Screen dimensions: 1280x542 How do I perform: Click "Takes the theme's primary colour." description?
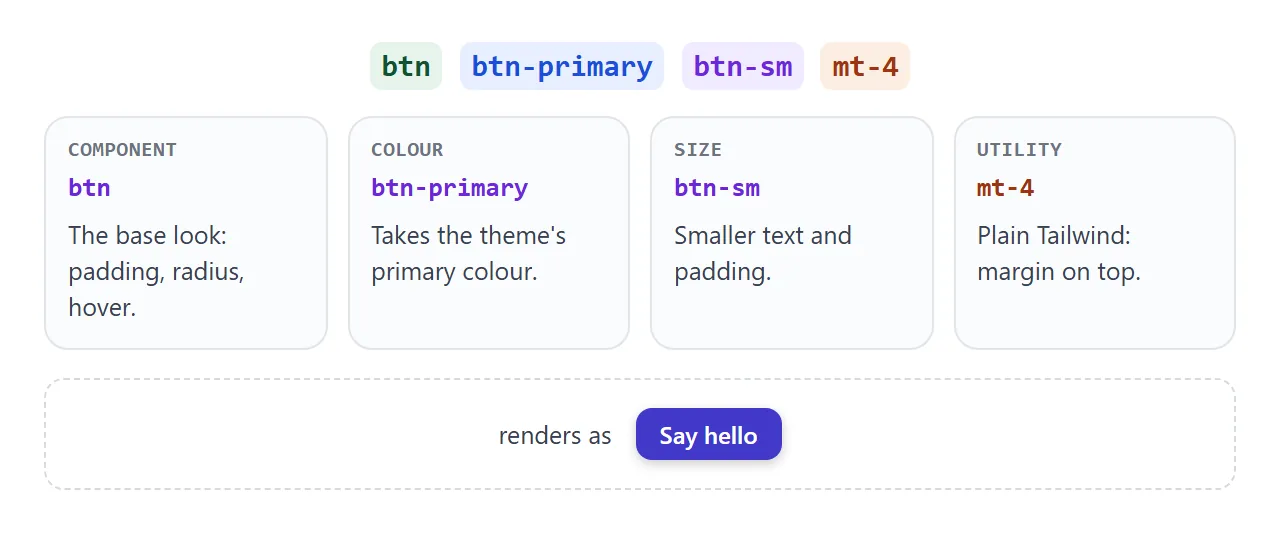(x=468, y=253)
